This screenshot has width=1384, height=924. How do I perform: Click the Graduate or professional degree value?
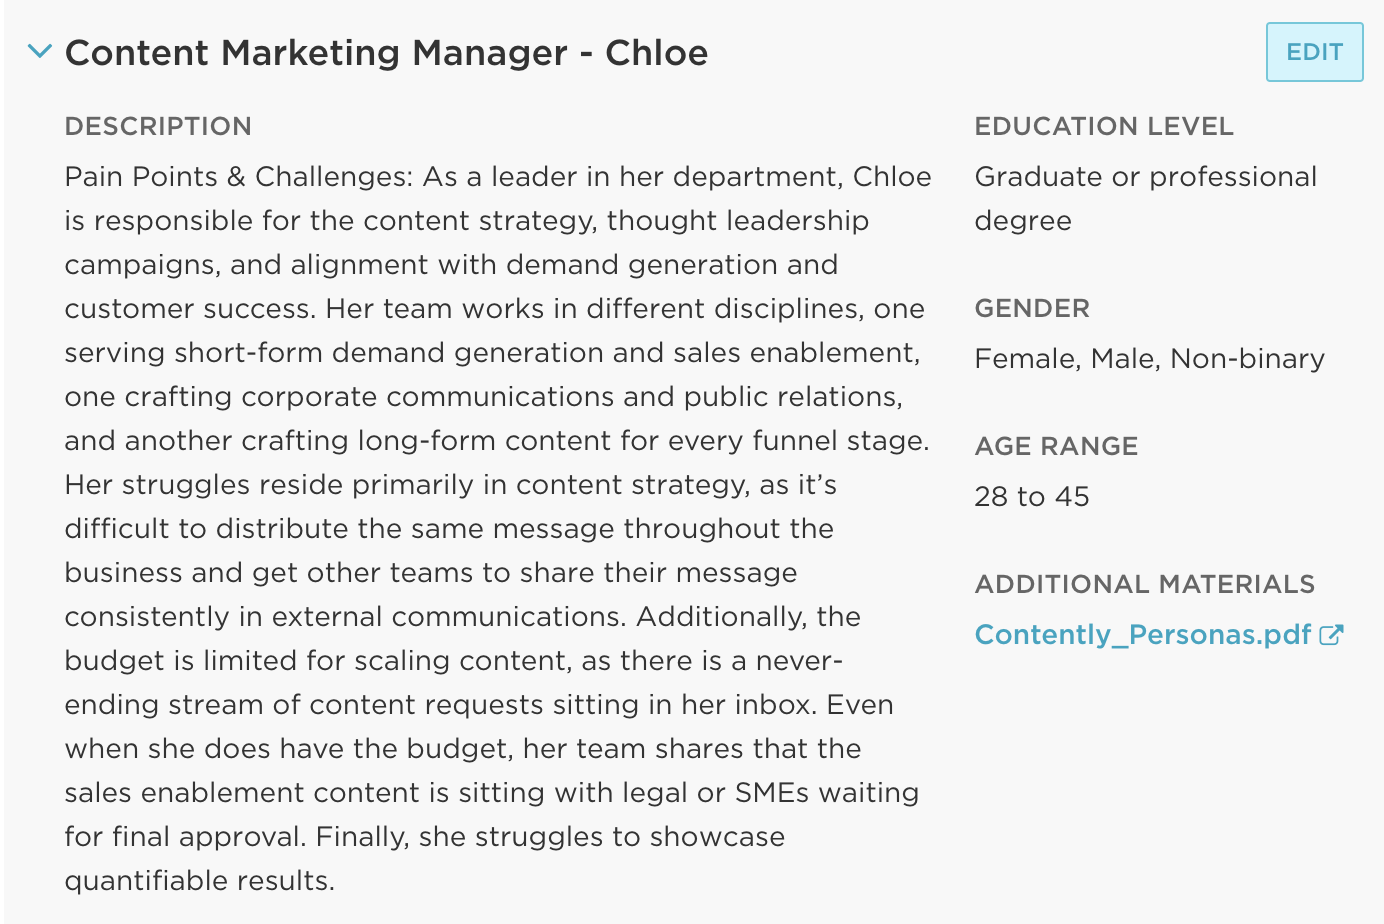pos(1145,198)
